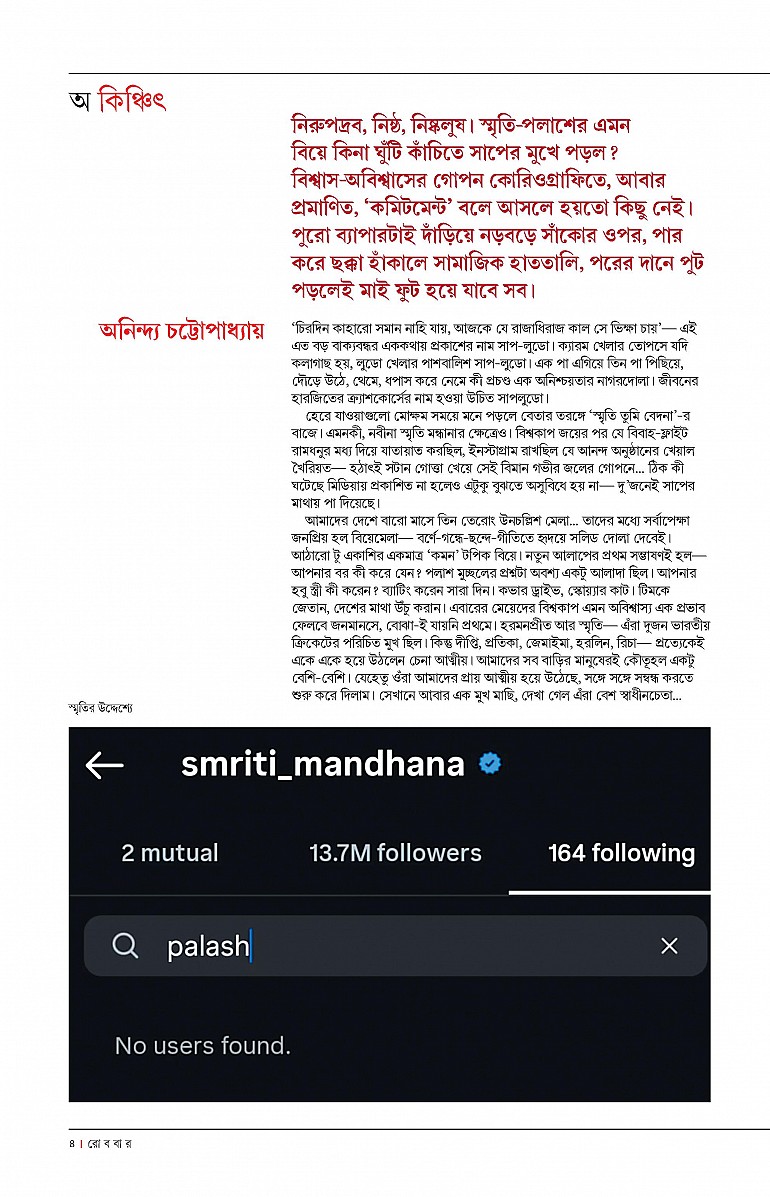
Task: Open the 13.7M followers tab
Action: (395, 853)
